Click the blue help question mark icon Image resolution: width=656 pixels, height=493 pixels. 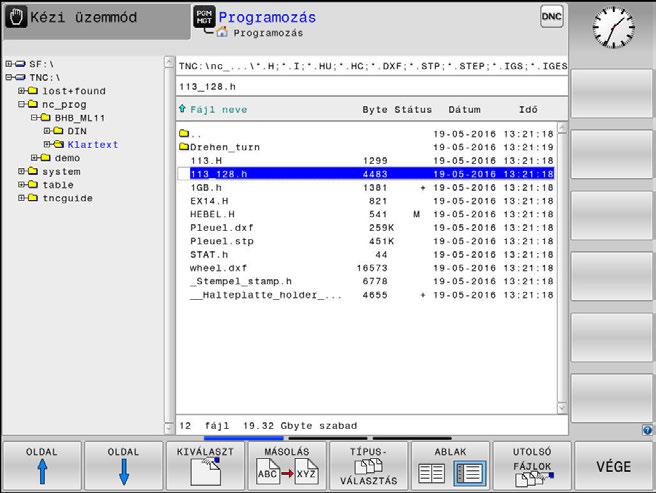647,430
